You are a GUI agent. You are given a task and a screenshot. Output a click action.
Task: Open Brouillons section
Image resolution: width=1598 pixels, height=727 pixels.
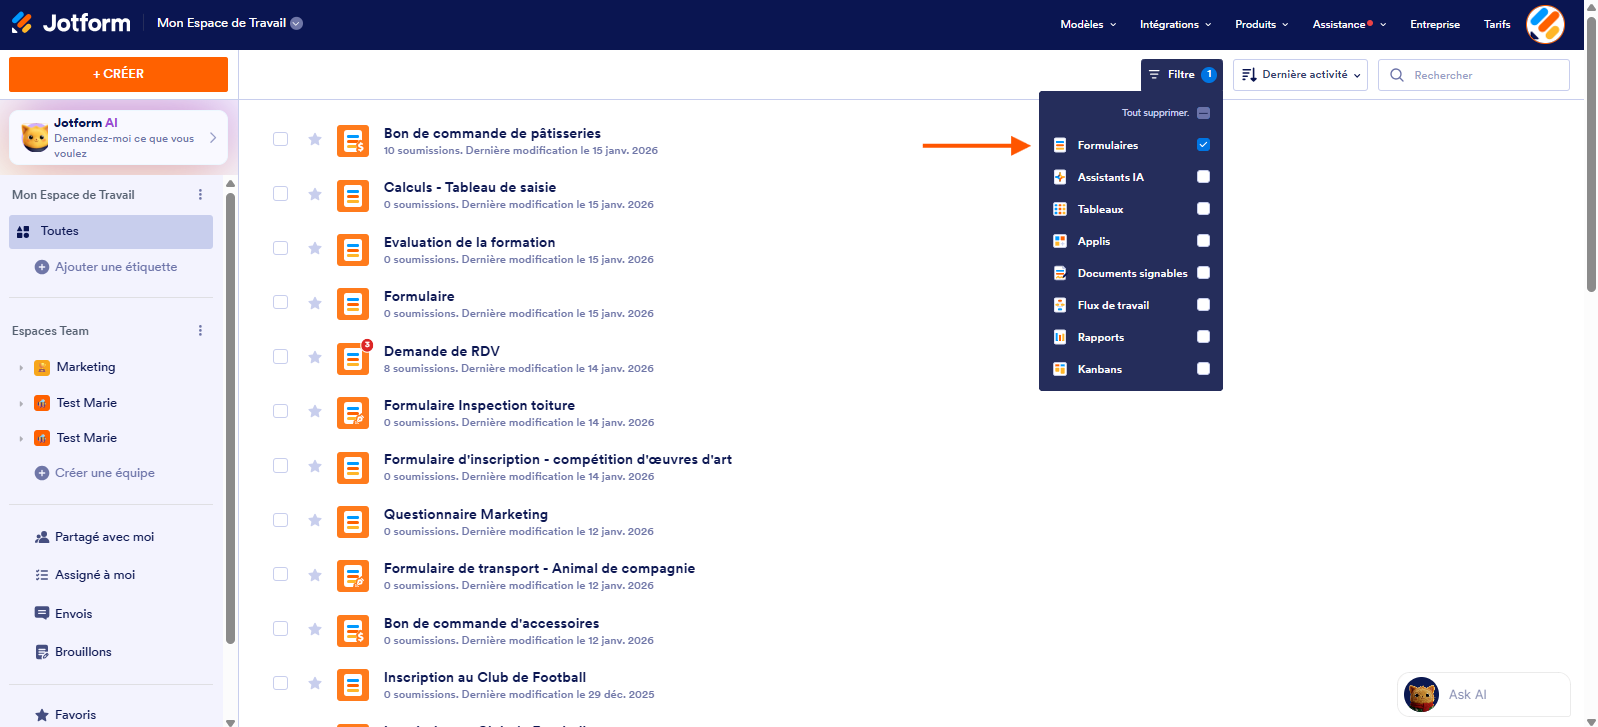74,652
